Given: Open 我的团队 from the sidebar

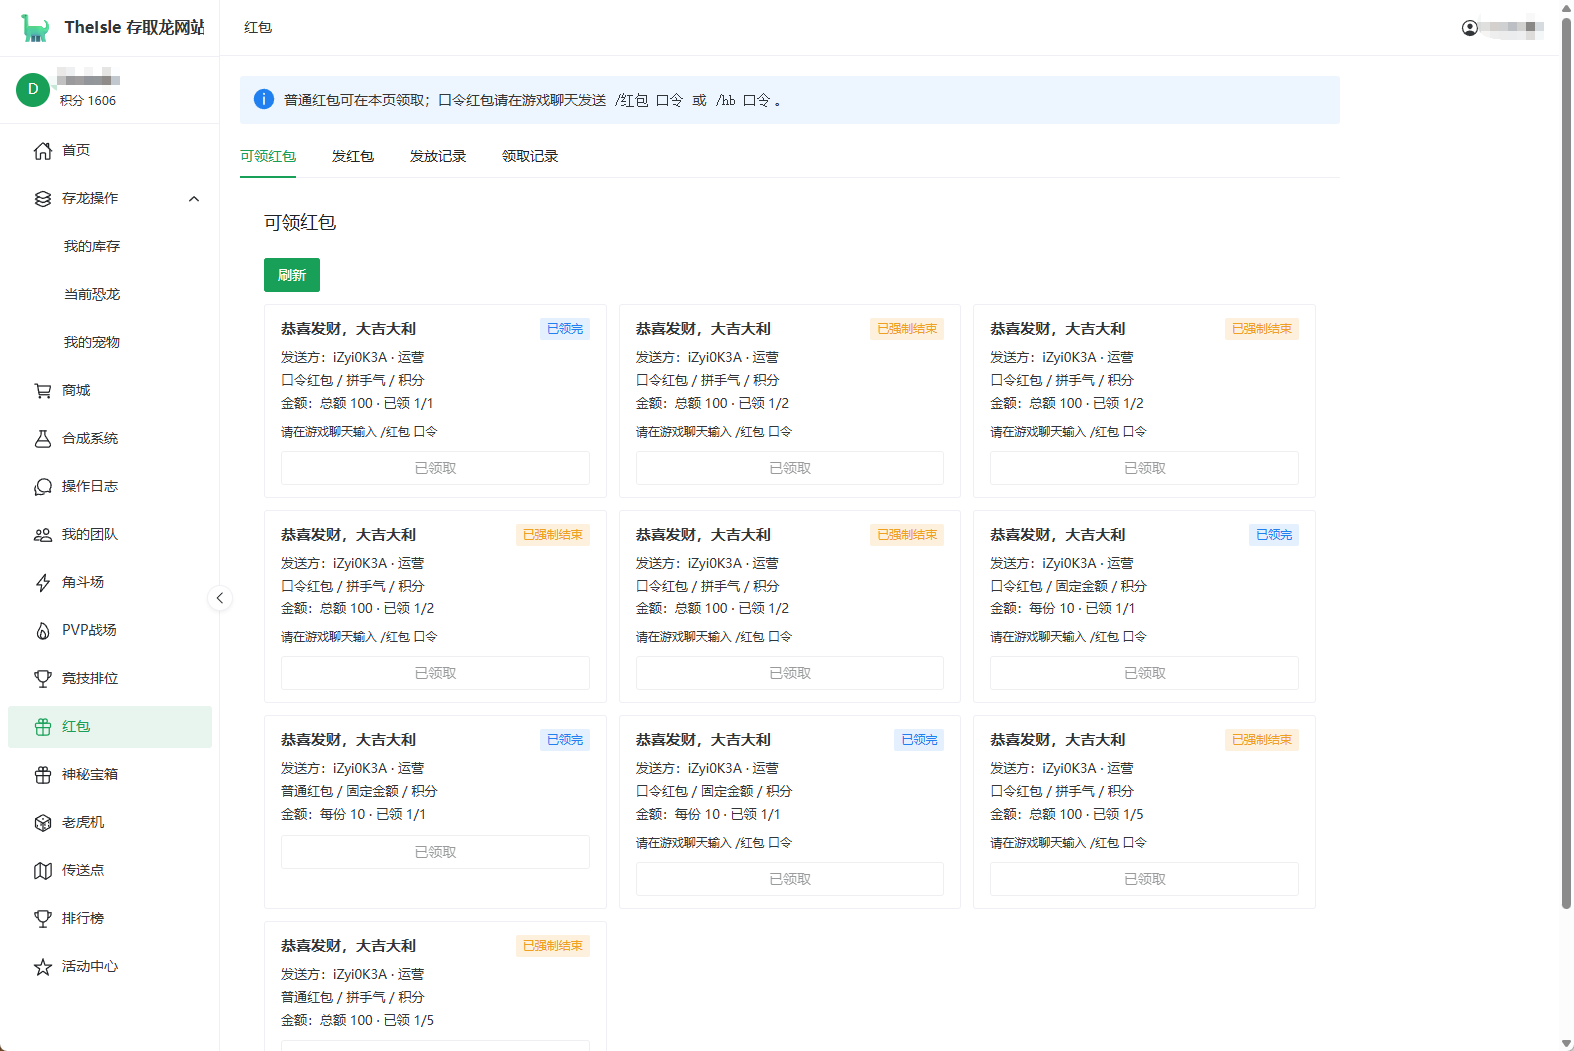Looking at the screenshot, I should coord(110,534).
